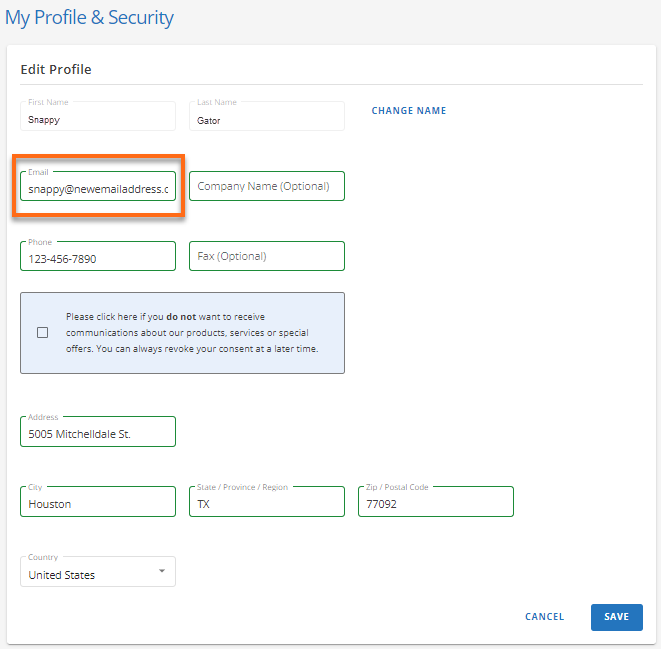Click the CANCEL button
This screenshot has height=649, width=661.
point(544,617)
